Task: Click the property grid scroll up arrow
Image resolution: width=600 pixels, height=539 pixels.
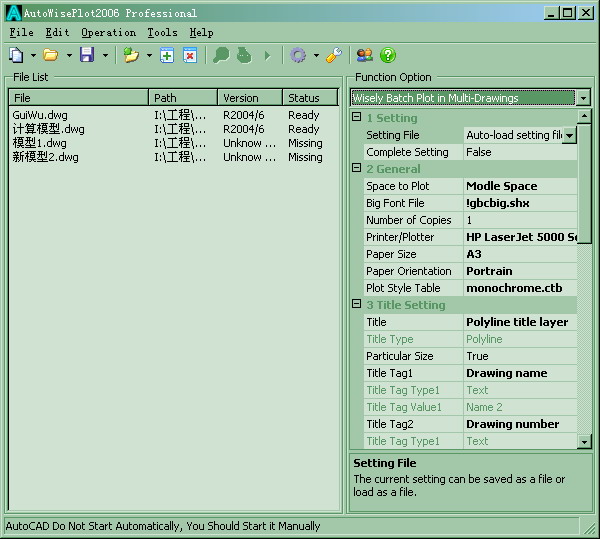Action: click(584, 116)
